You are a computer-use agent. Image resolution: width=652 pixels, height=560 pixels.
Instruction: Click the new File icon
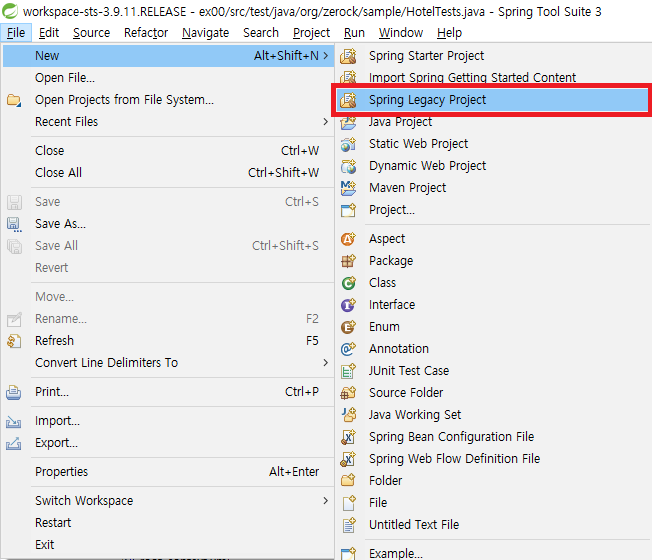(348, 503)
